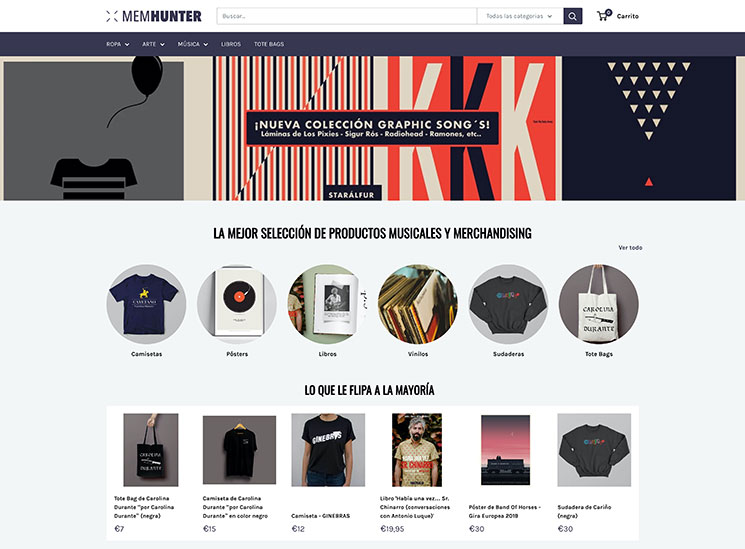Expand the ROPA menu
Viewport: 745px width, 549px height.
[x=117, y=44]
